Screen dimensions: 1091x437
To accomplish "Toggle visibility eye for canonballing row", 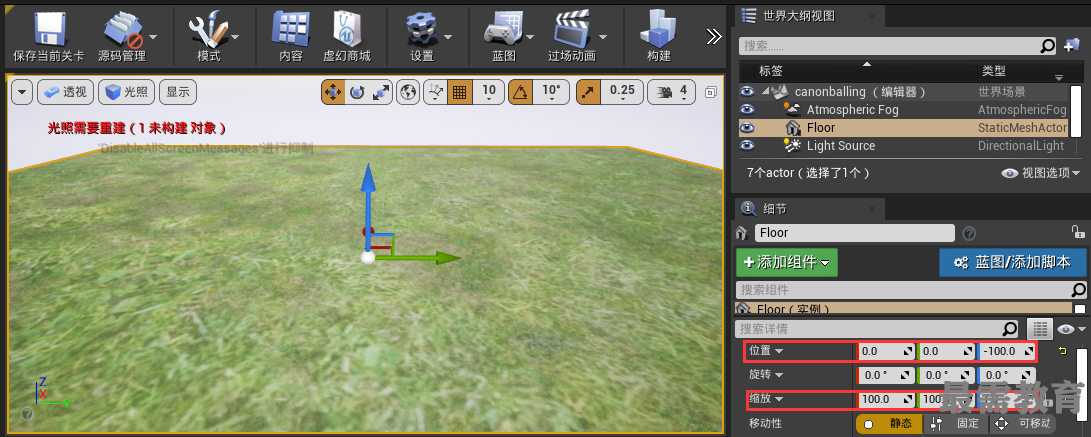I will click(747, 91).
